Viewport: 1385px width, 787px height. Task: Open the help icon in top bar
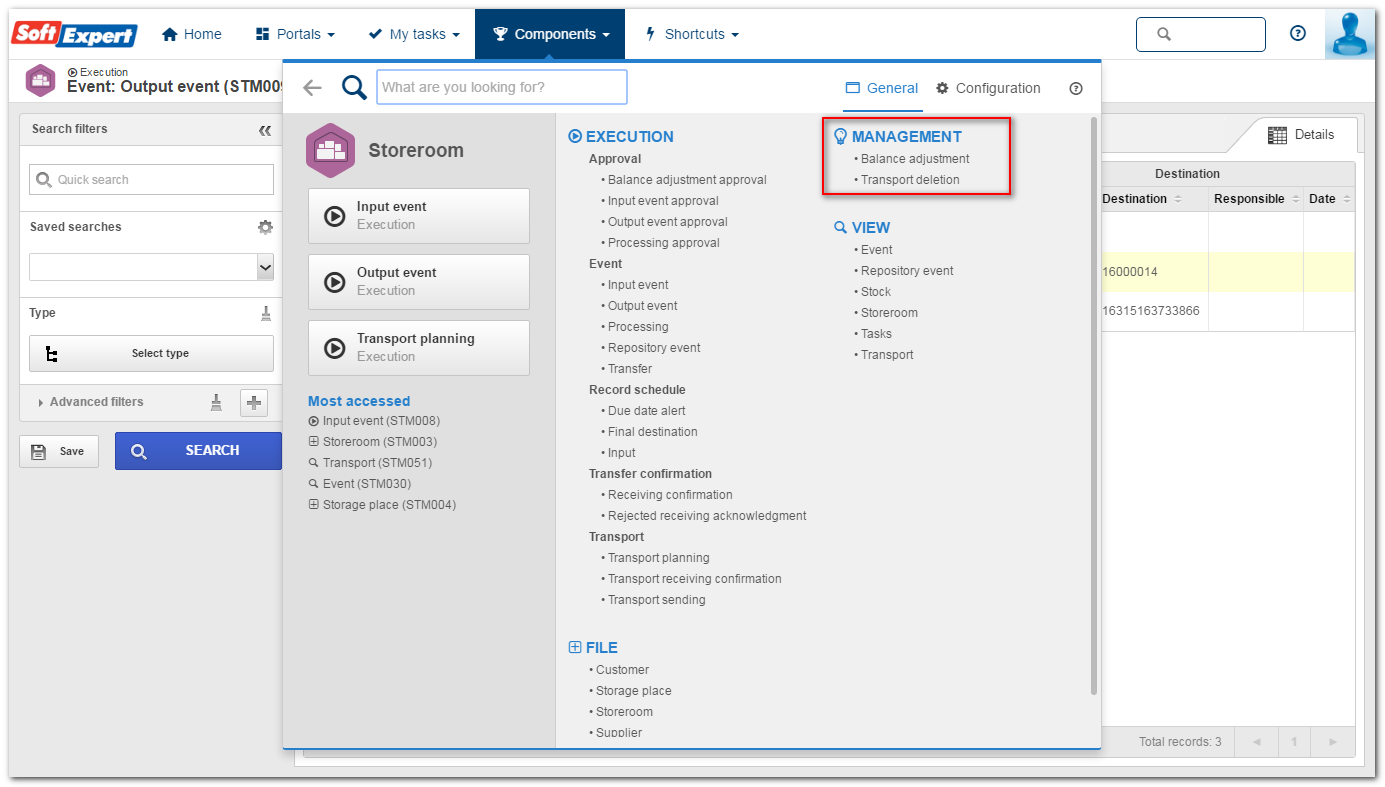[1298, 33]
